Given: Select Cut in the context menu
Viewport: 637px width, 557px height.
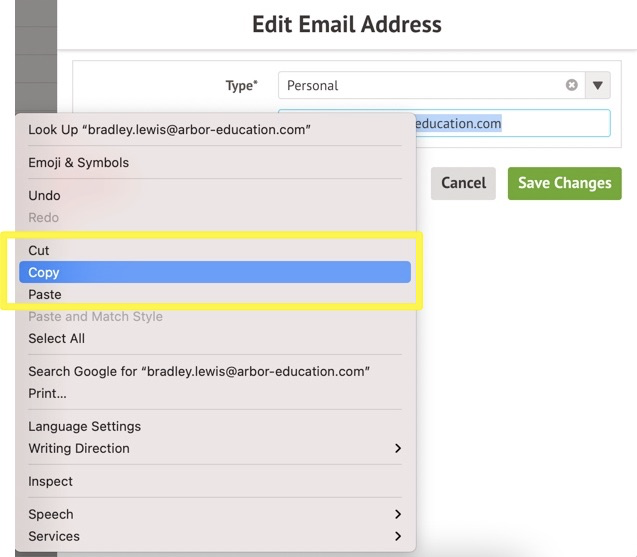Looking at the screenshot, I should pos(39,250).
